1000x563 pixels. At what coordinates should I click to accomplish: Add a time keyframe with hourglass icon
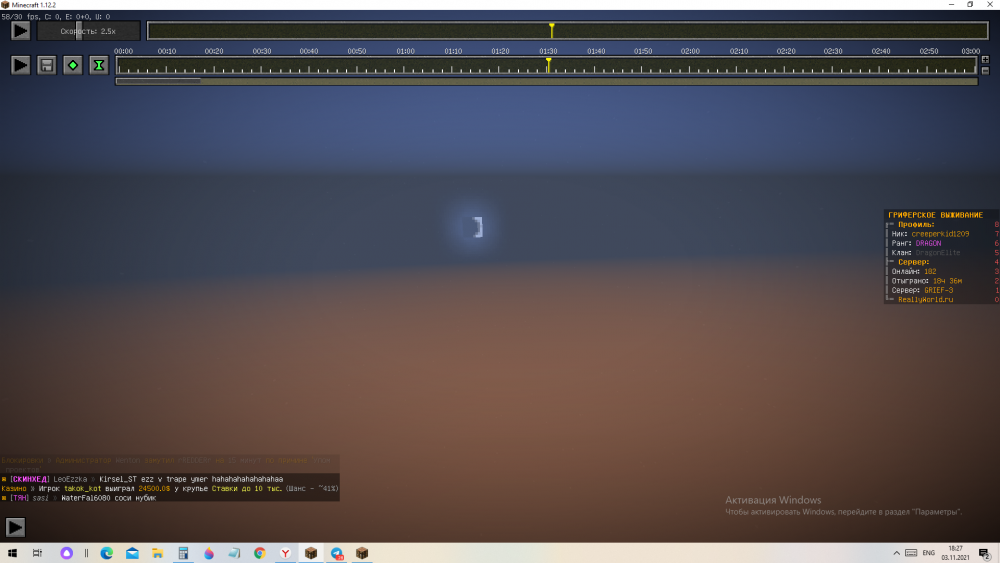[x=99, y=65]
